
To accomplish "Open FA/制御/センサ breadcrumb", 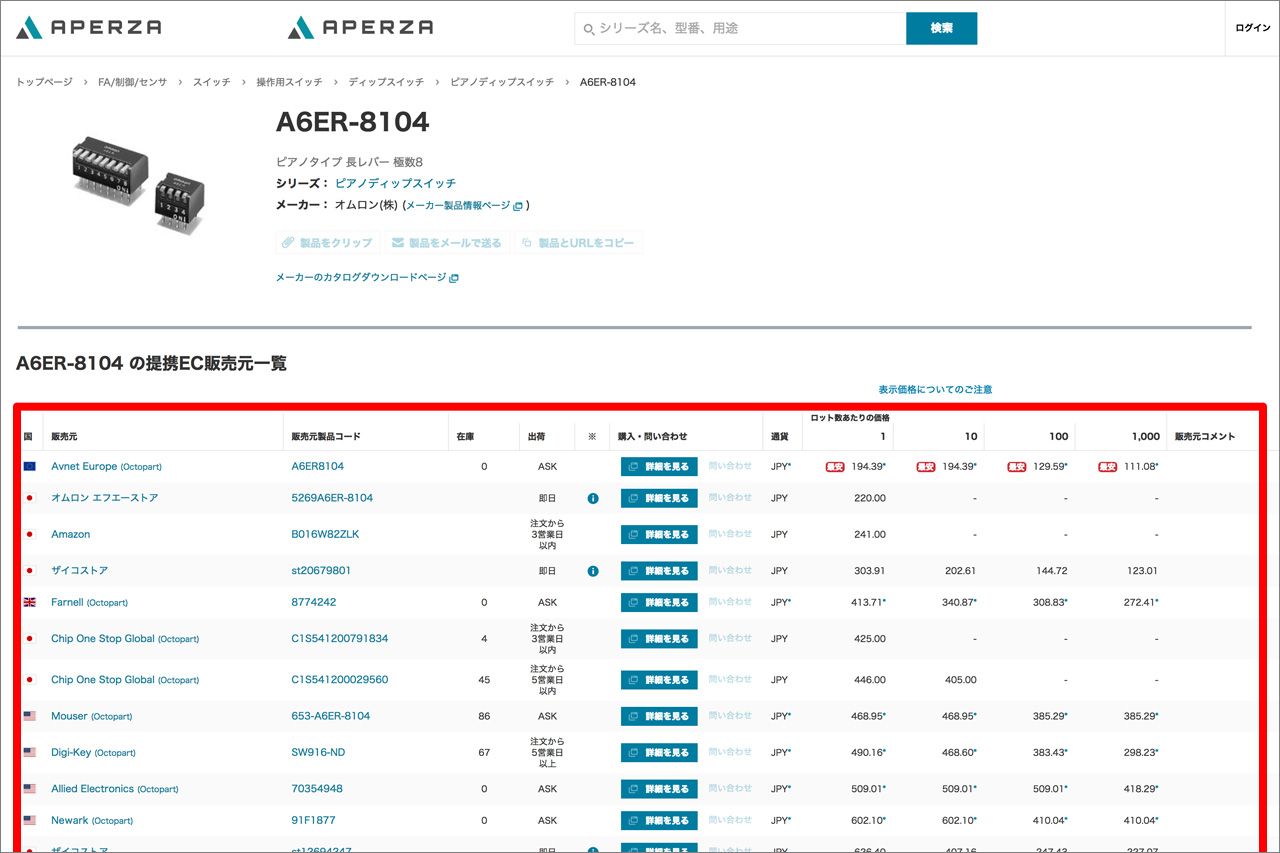I will 132,82.
